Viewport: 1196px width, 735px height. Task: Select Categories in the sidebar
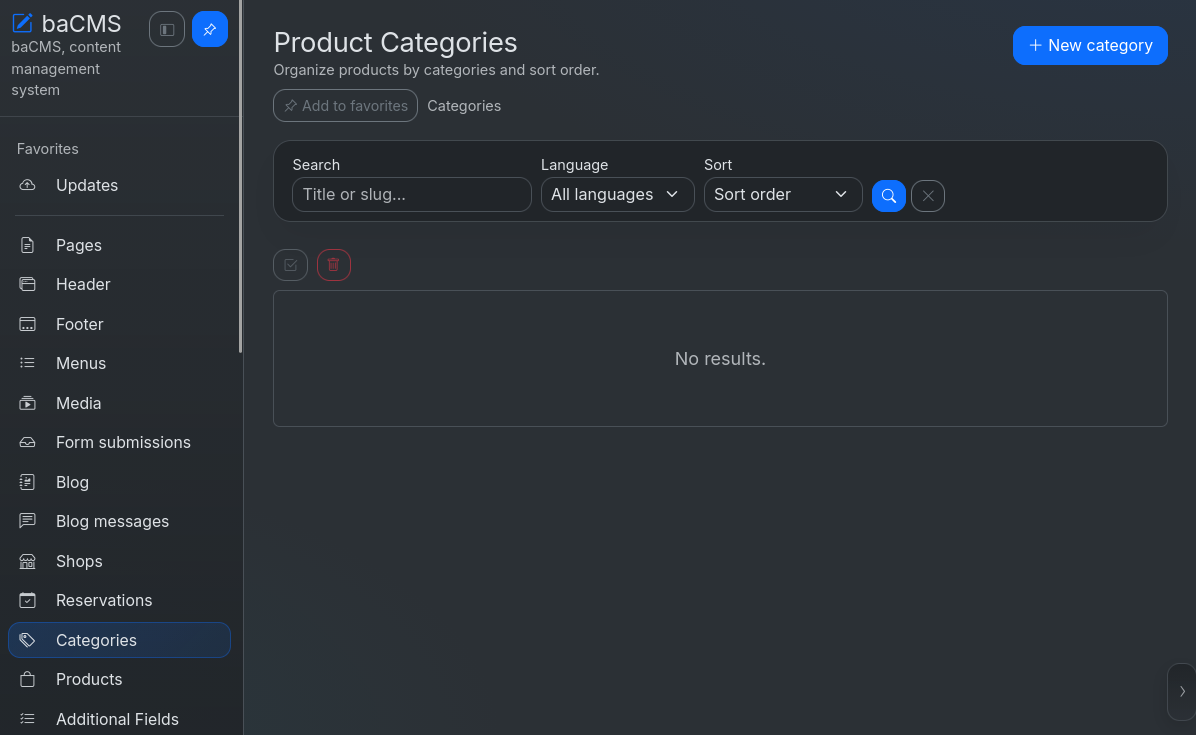[x=119, y=640]
